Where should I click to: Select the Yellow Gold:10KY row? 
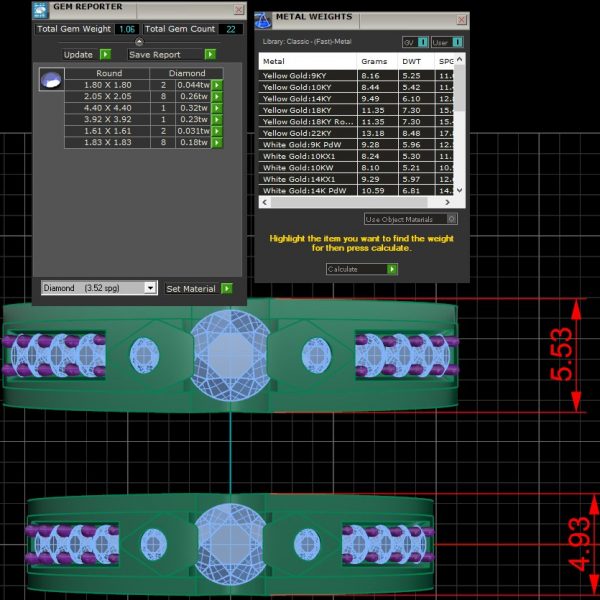[356, 87]
